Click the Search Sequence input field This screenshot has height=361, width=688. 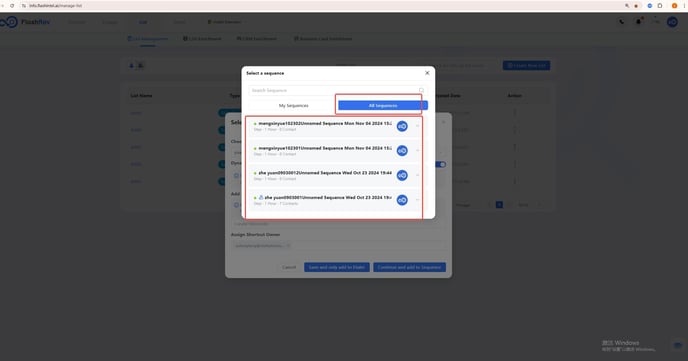coord(337,90)
